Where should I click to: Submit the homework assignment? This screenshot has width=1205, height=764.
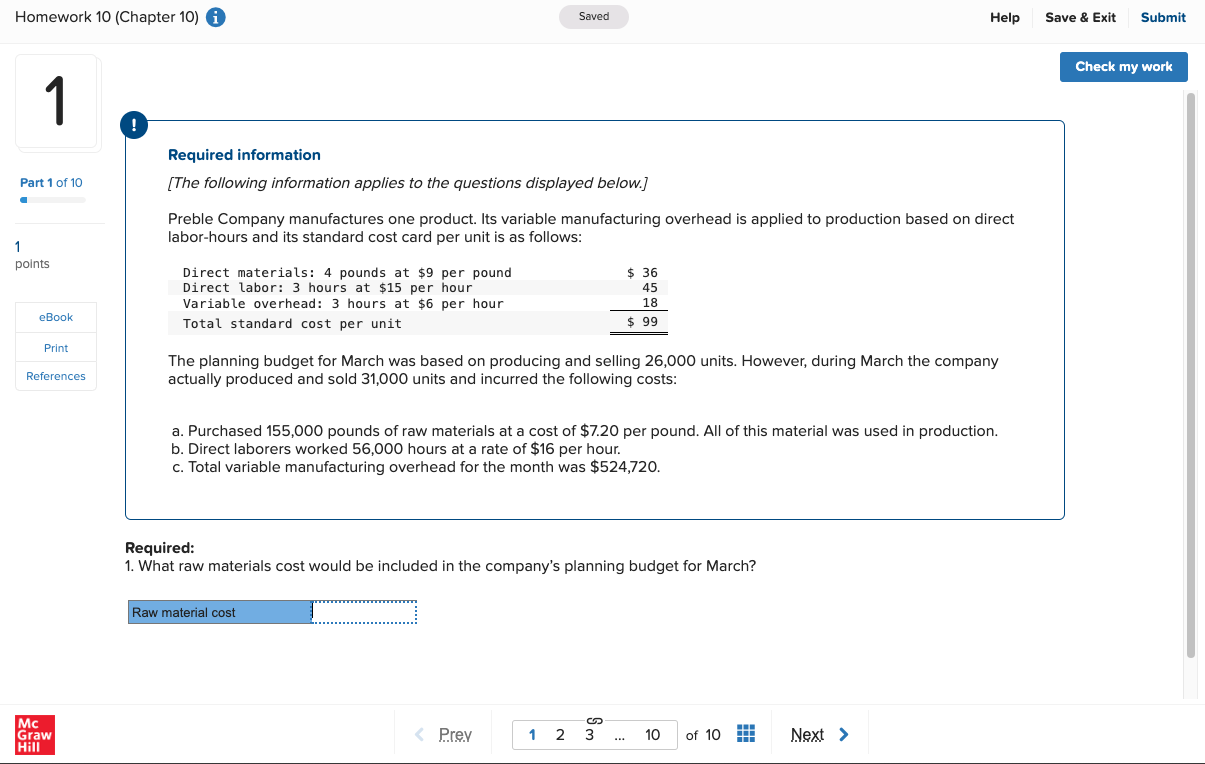[x=1163, y=17]
